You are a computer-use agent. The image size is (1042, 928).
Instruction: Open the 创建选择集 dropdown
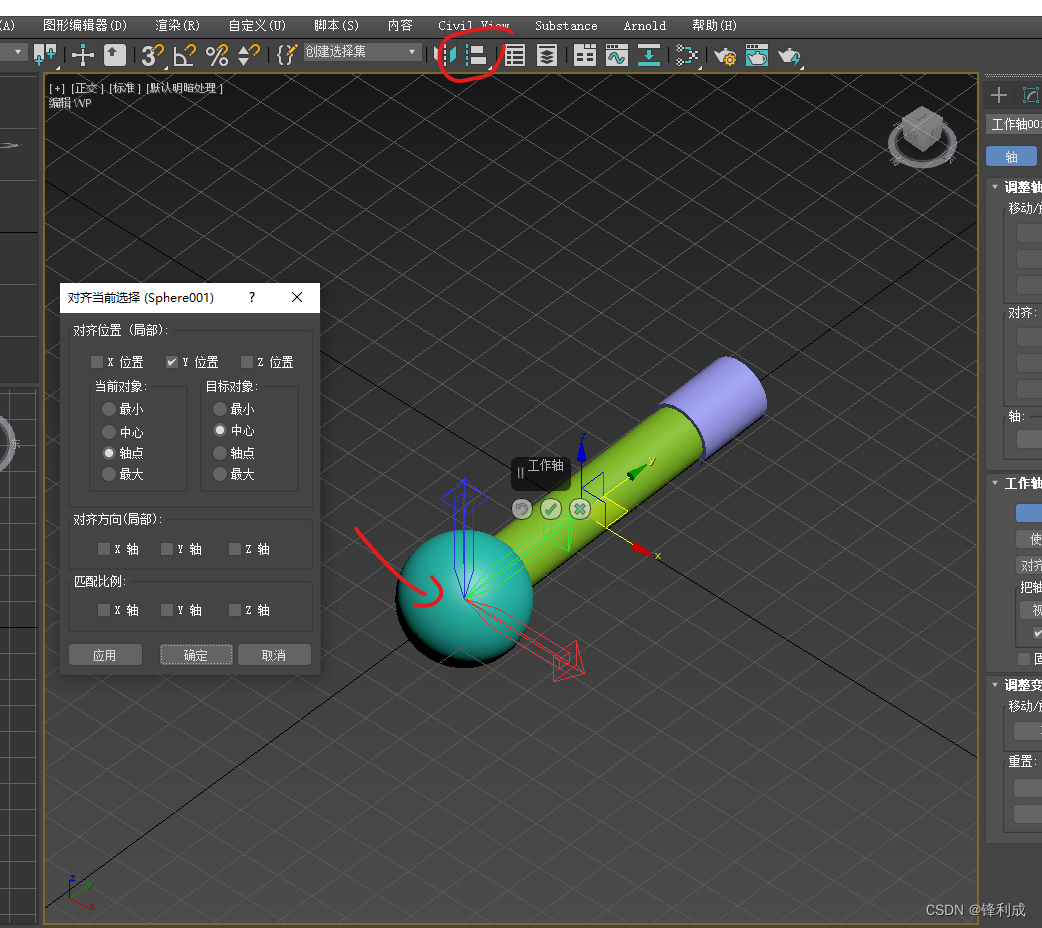(x=362, y=51)
